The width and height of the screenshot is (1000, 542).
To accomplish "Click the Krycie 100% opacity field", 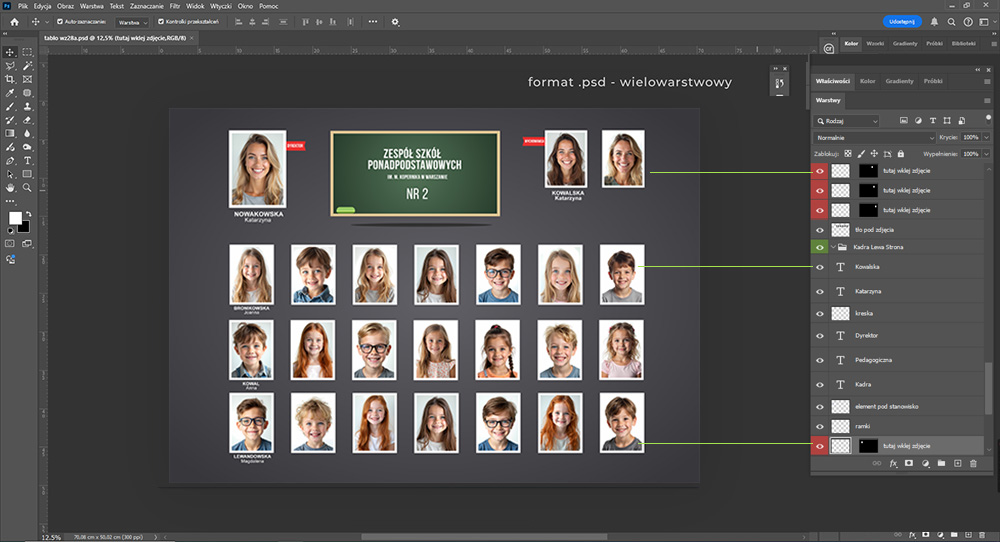I will point(971,137).
